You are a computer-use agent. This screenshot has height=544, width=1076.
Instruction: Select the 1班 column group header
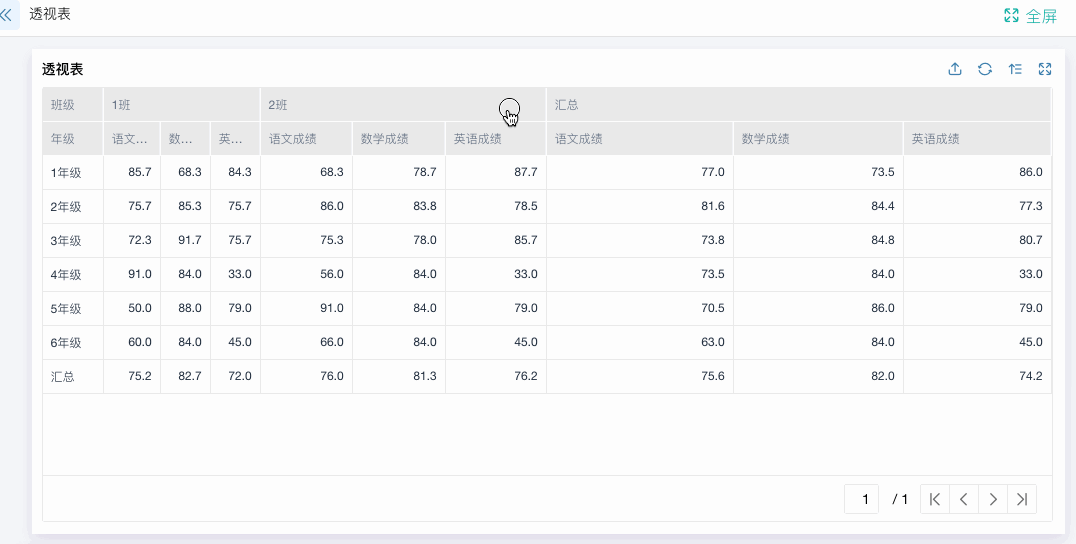[x=181, y=105]
